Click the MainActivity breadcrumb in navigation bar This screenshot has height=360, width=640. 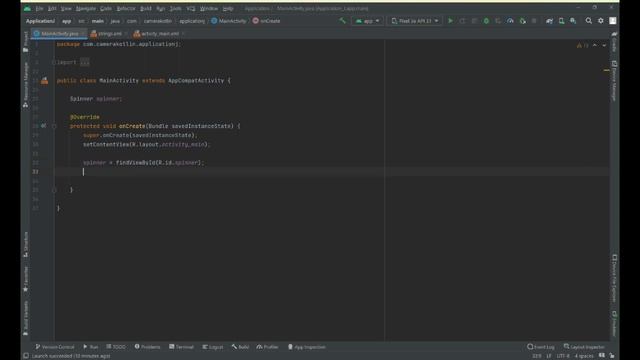[229, 21]
